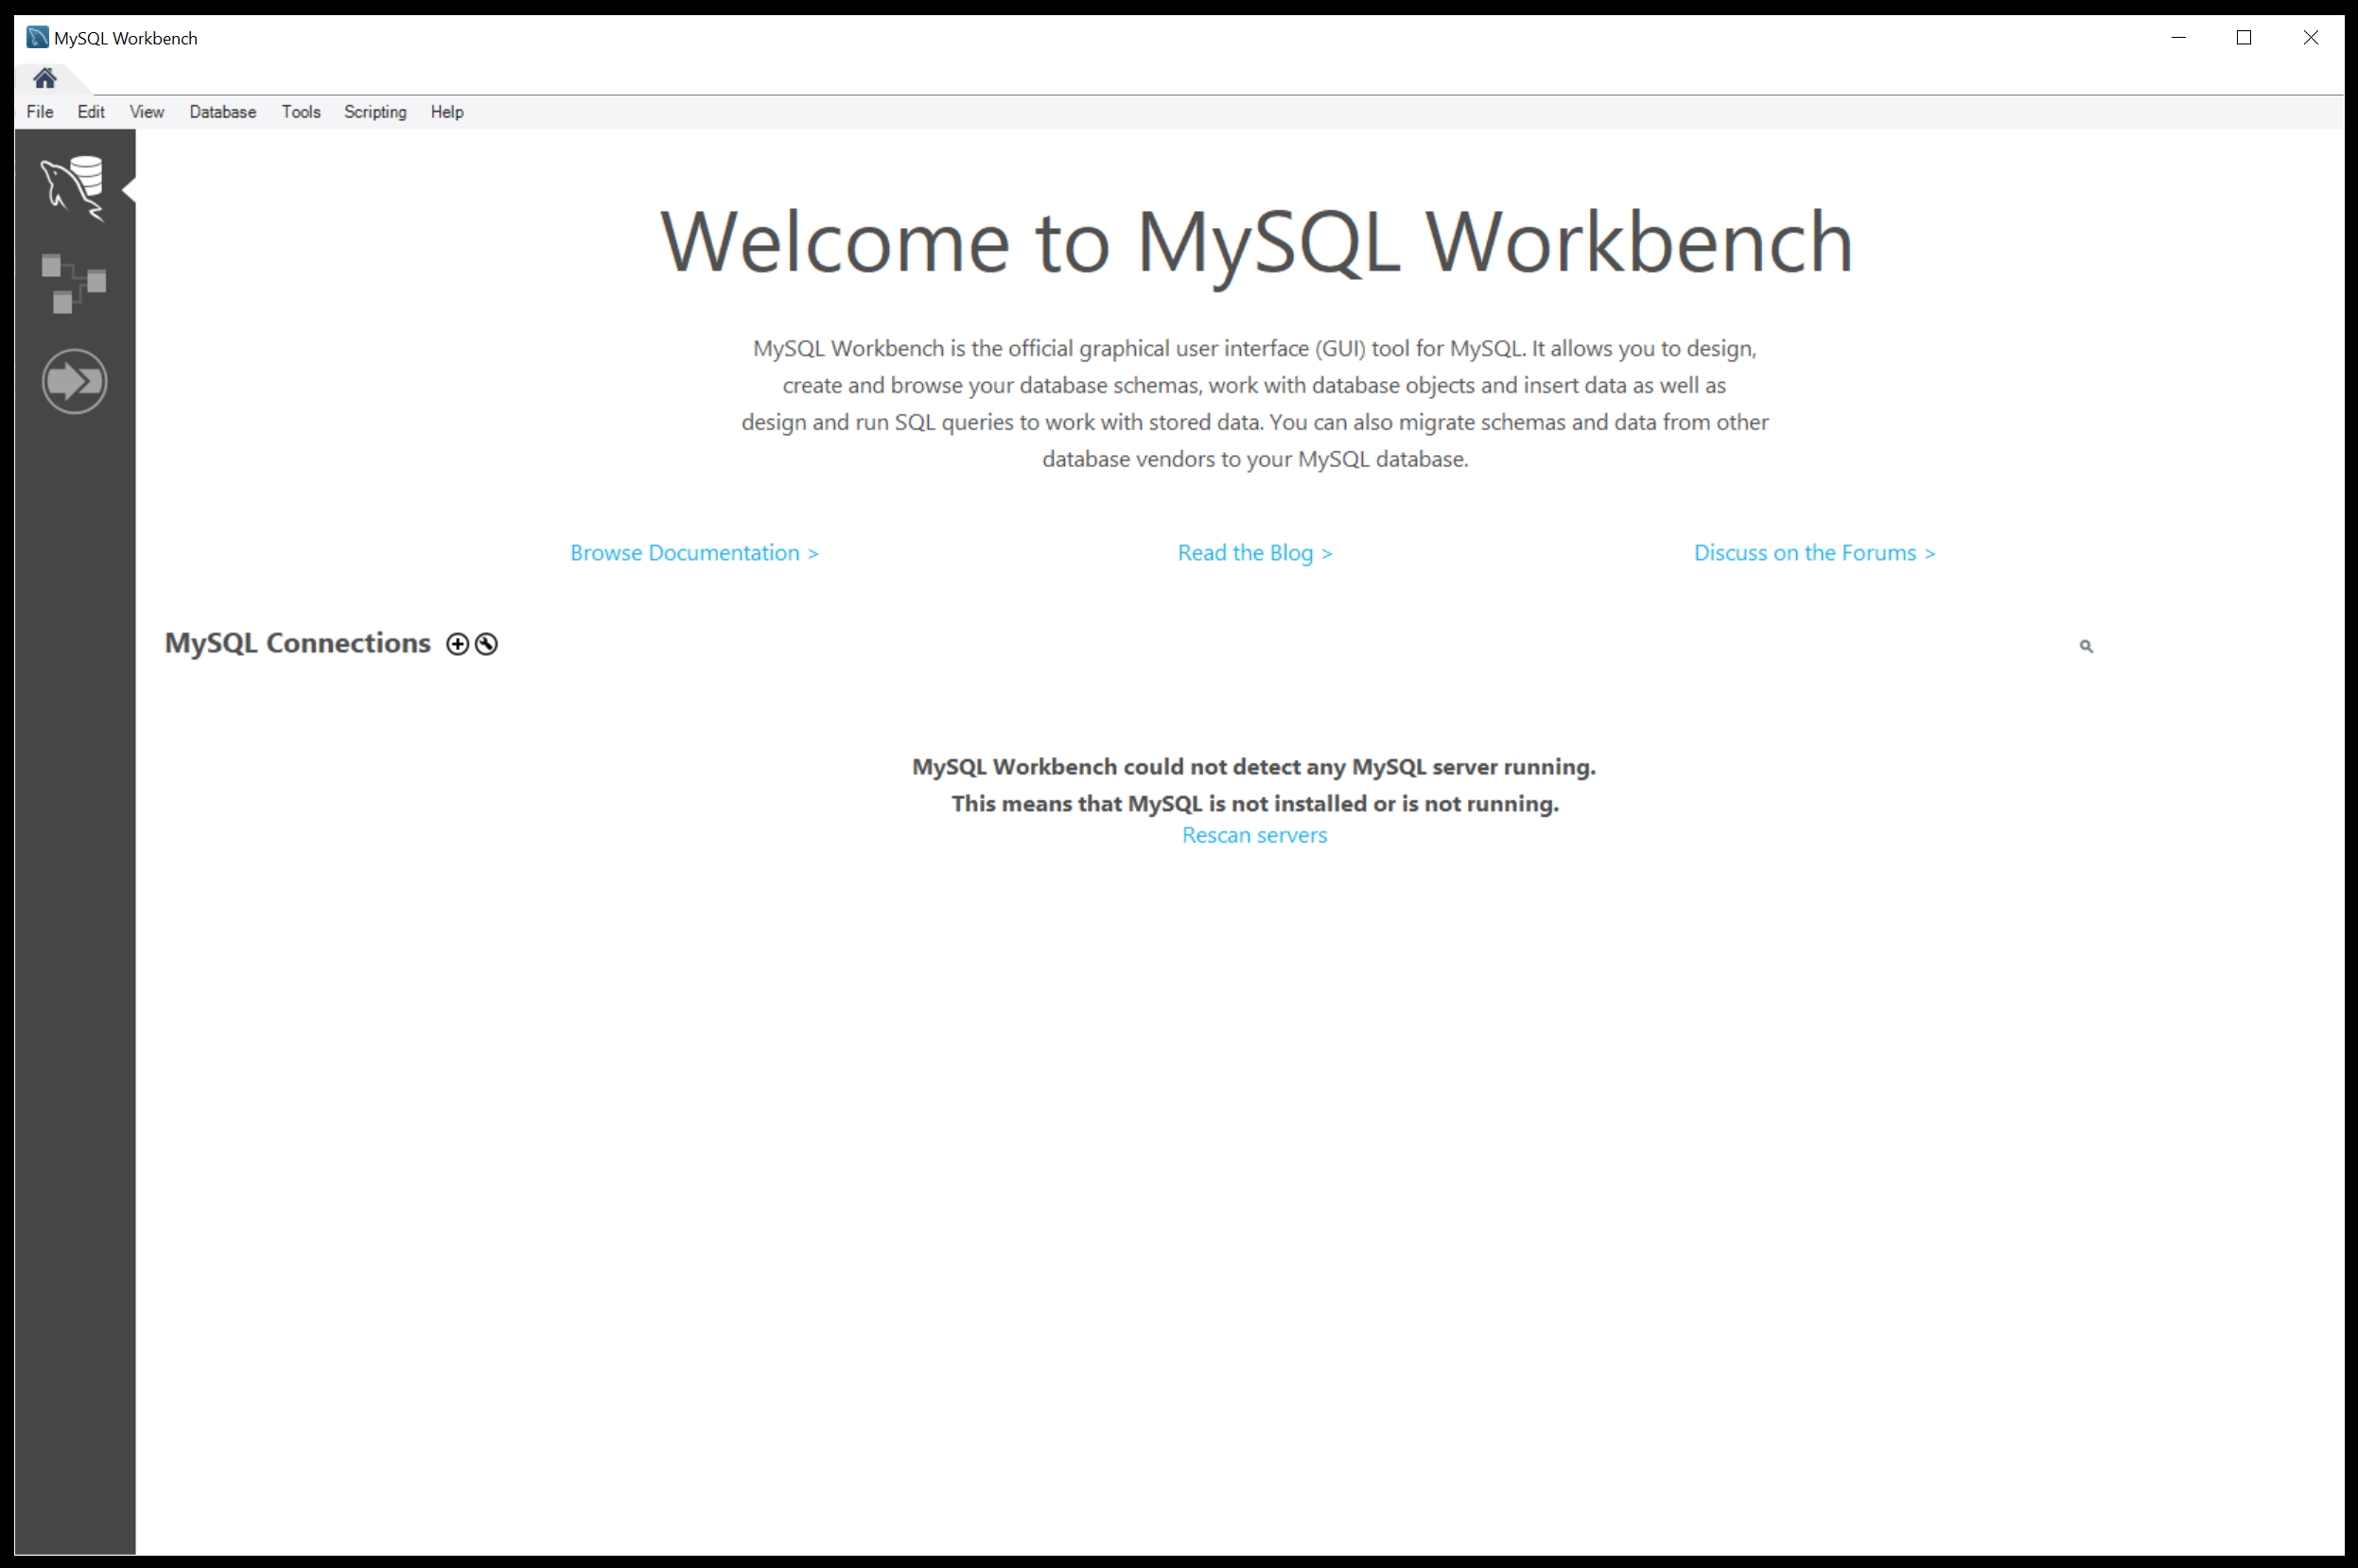Image resolution: width=2358 pixels, height=1568 pixels.
Task: Open the MySQL connections sidebar view
Action: (73, 187)
